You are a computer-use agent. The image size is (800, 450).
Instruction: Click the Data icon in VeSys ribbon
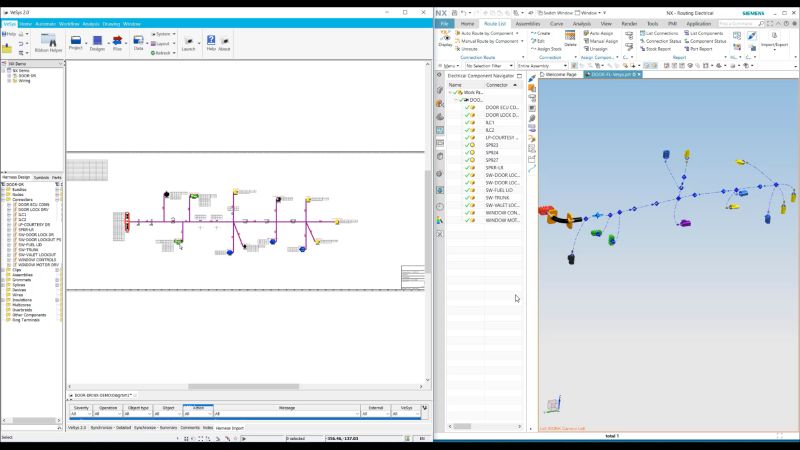(138, 43)
